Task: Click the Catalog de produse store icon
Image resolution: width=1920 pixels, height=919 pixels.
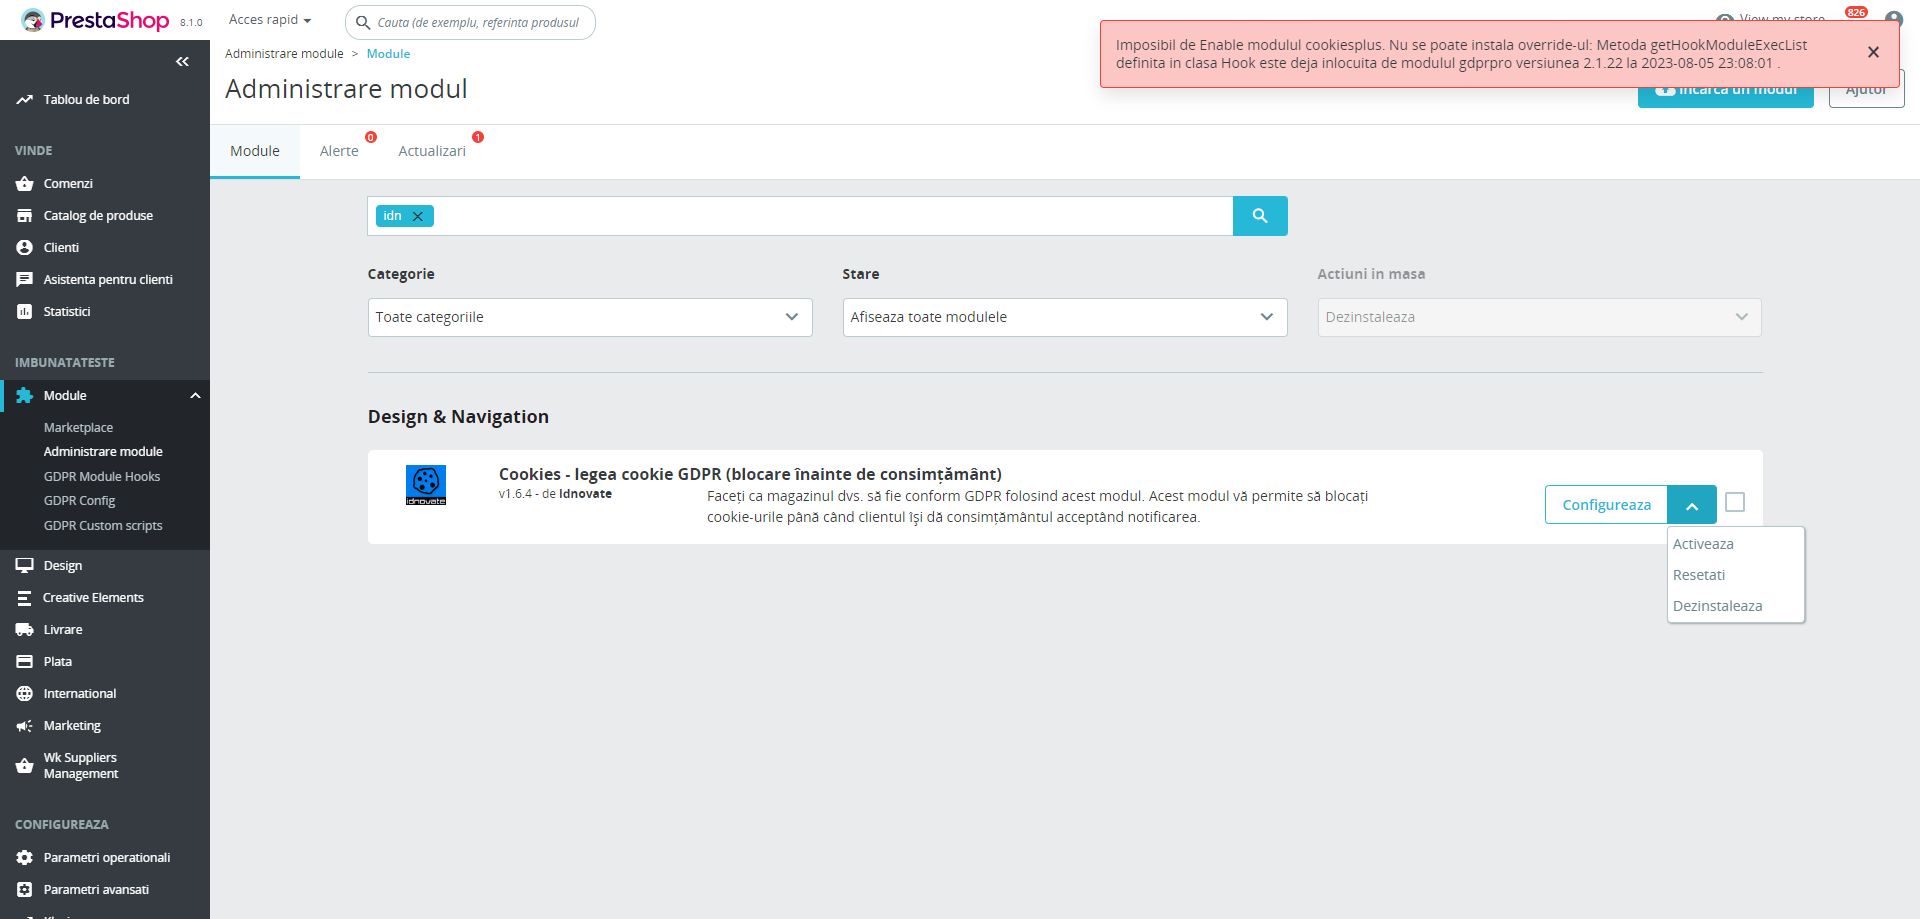Action: 24,215
